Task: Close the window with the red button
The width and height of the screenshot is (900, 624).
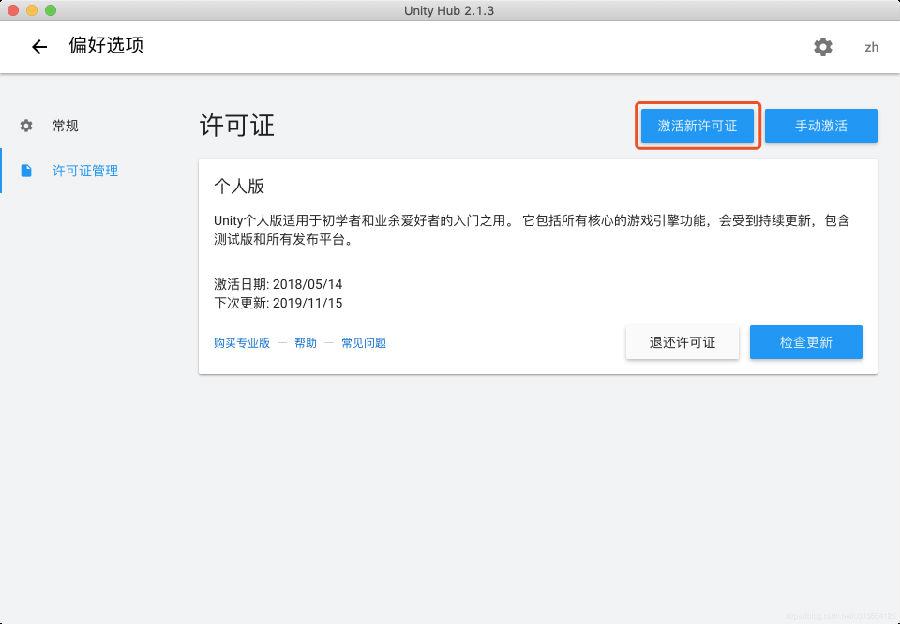Action: click(x=13, y=10)
